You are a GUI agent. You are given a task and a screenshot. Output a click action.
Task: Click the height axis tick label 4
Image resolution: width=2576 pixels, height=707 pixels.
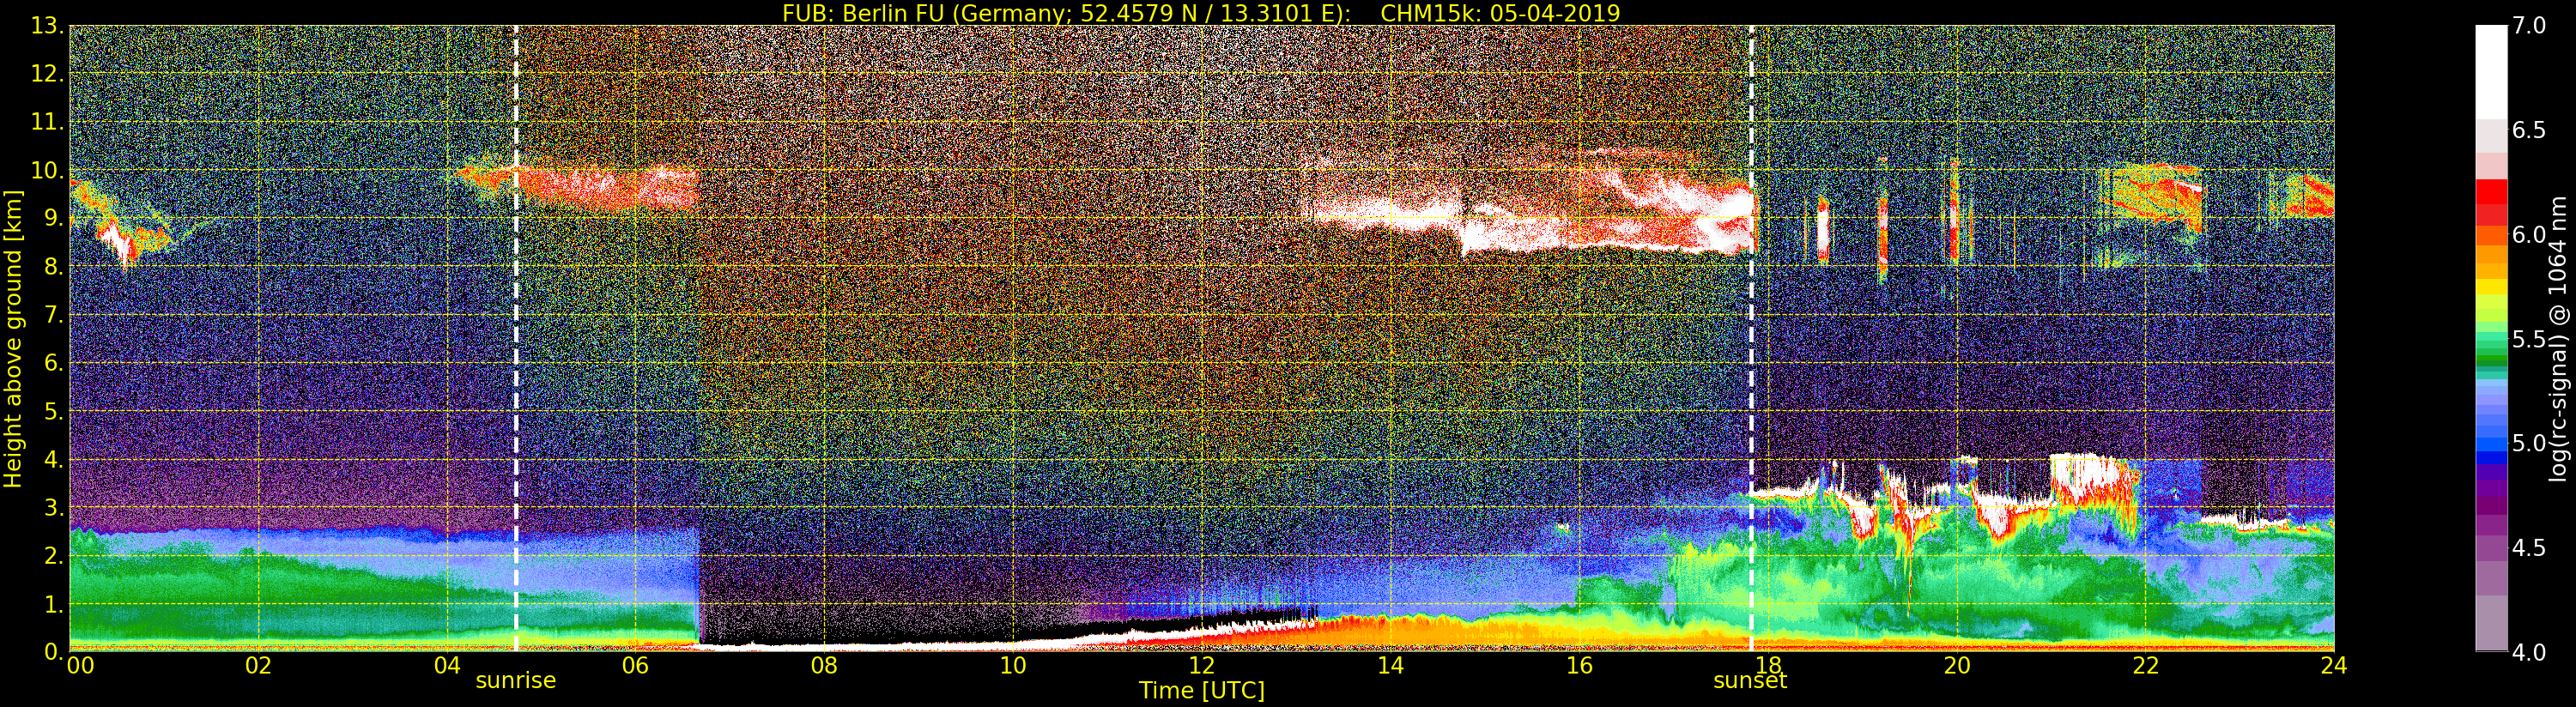(53, 460)
